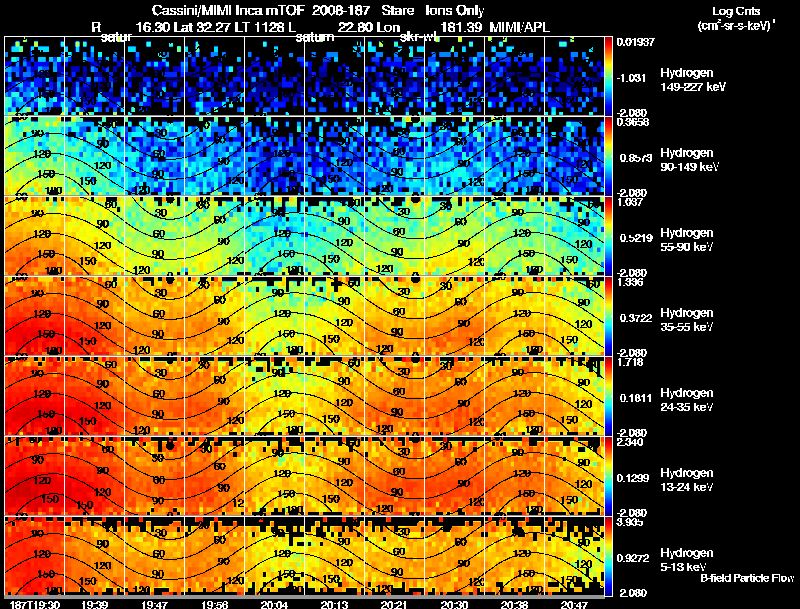Select the 'Hydrogen 149-227 keV' channel label

pos(693,80)
